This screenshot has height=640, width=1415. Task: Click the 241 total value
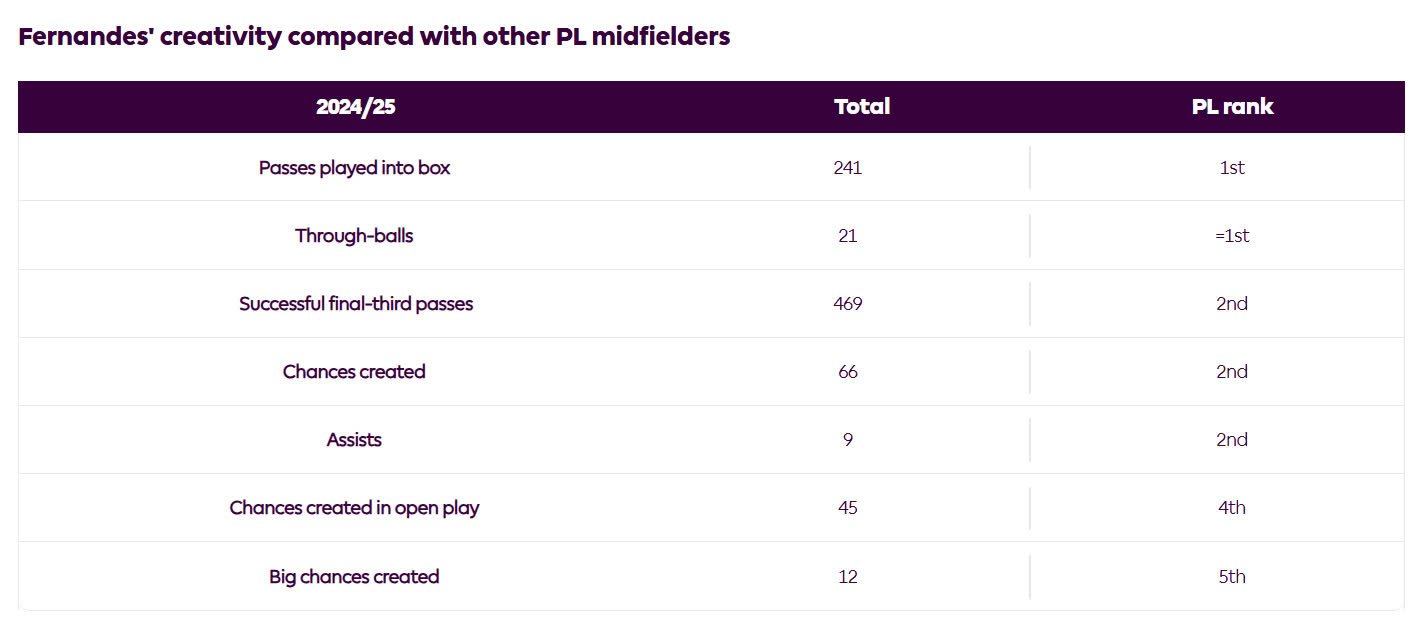(x=847, y=168)
